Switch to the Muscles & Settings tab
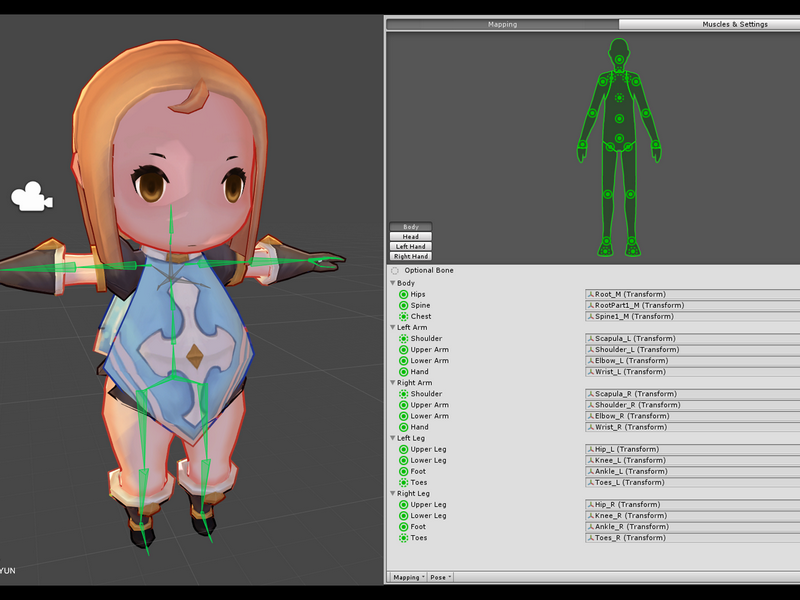800x600 pixels. [709, 24]
